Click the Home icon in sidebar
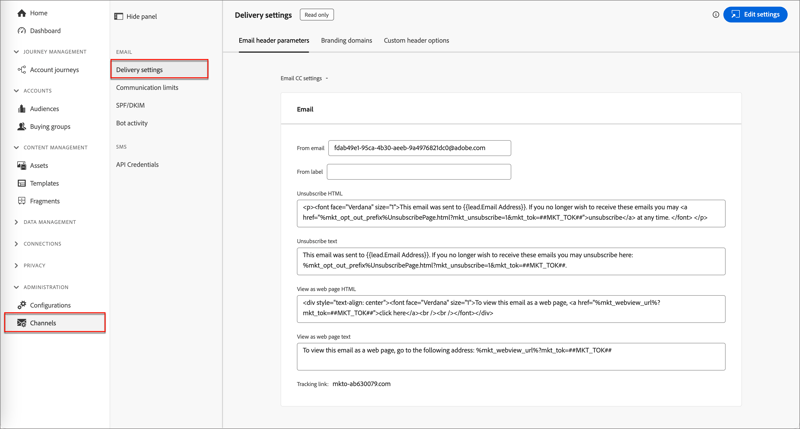This screenshot has height=429, width=800. 22,13
